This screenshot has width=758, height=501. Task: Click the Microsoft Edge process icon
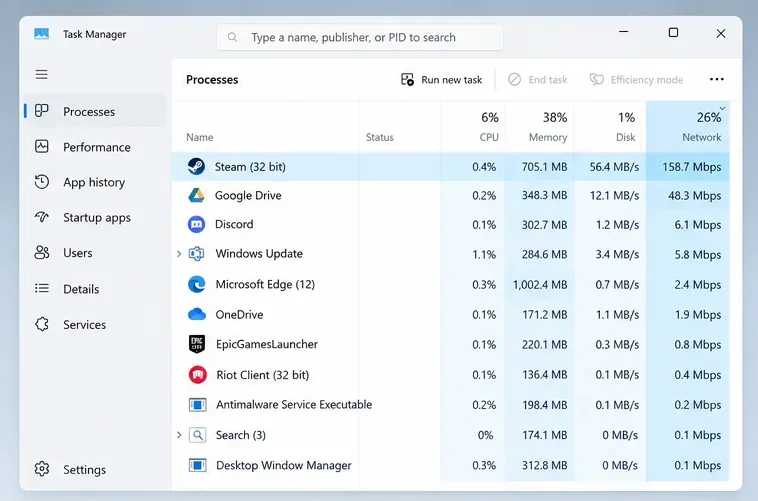pos(197,284)
